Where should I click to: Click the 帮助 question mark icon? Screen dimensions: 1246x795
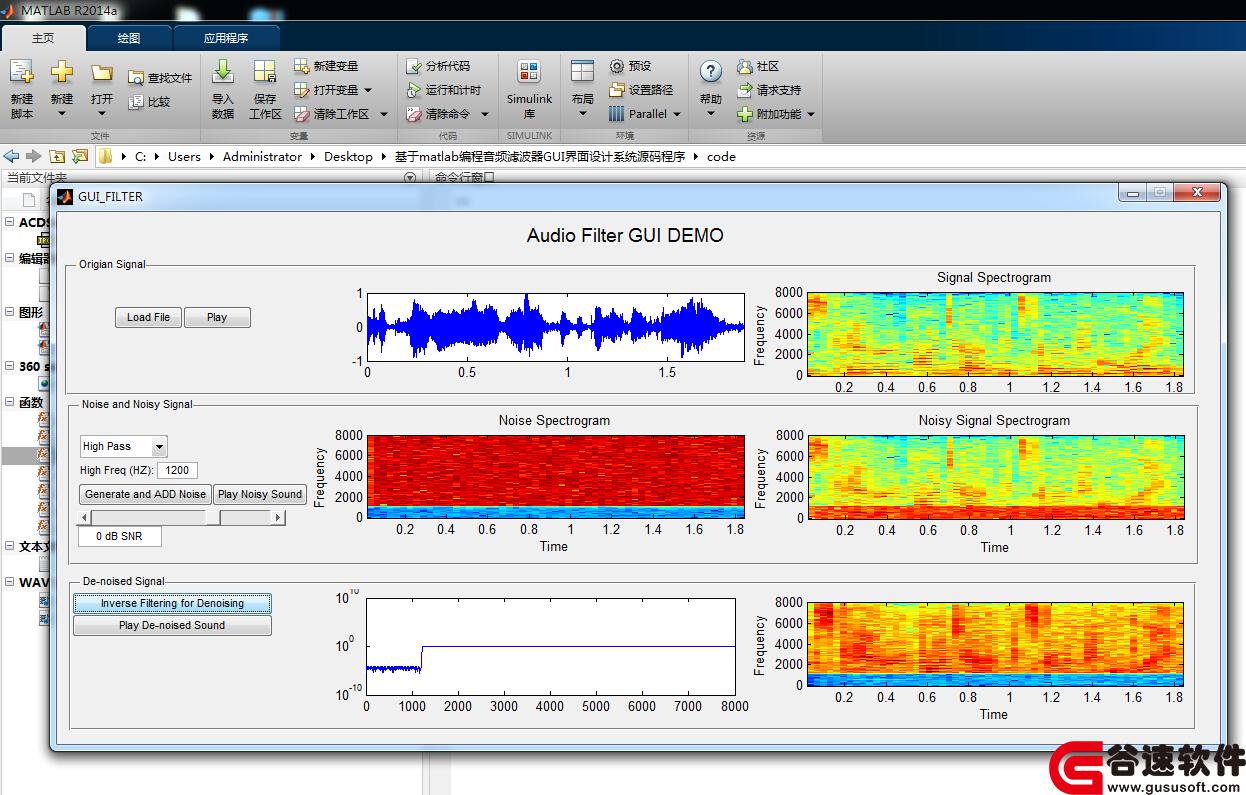711,71
